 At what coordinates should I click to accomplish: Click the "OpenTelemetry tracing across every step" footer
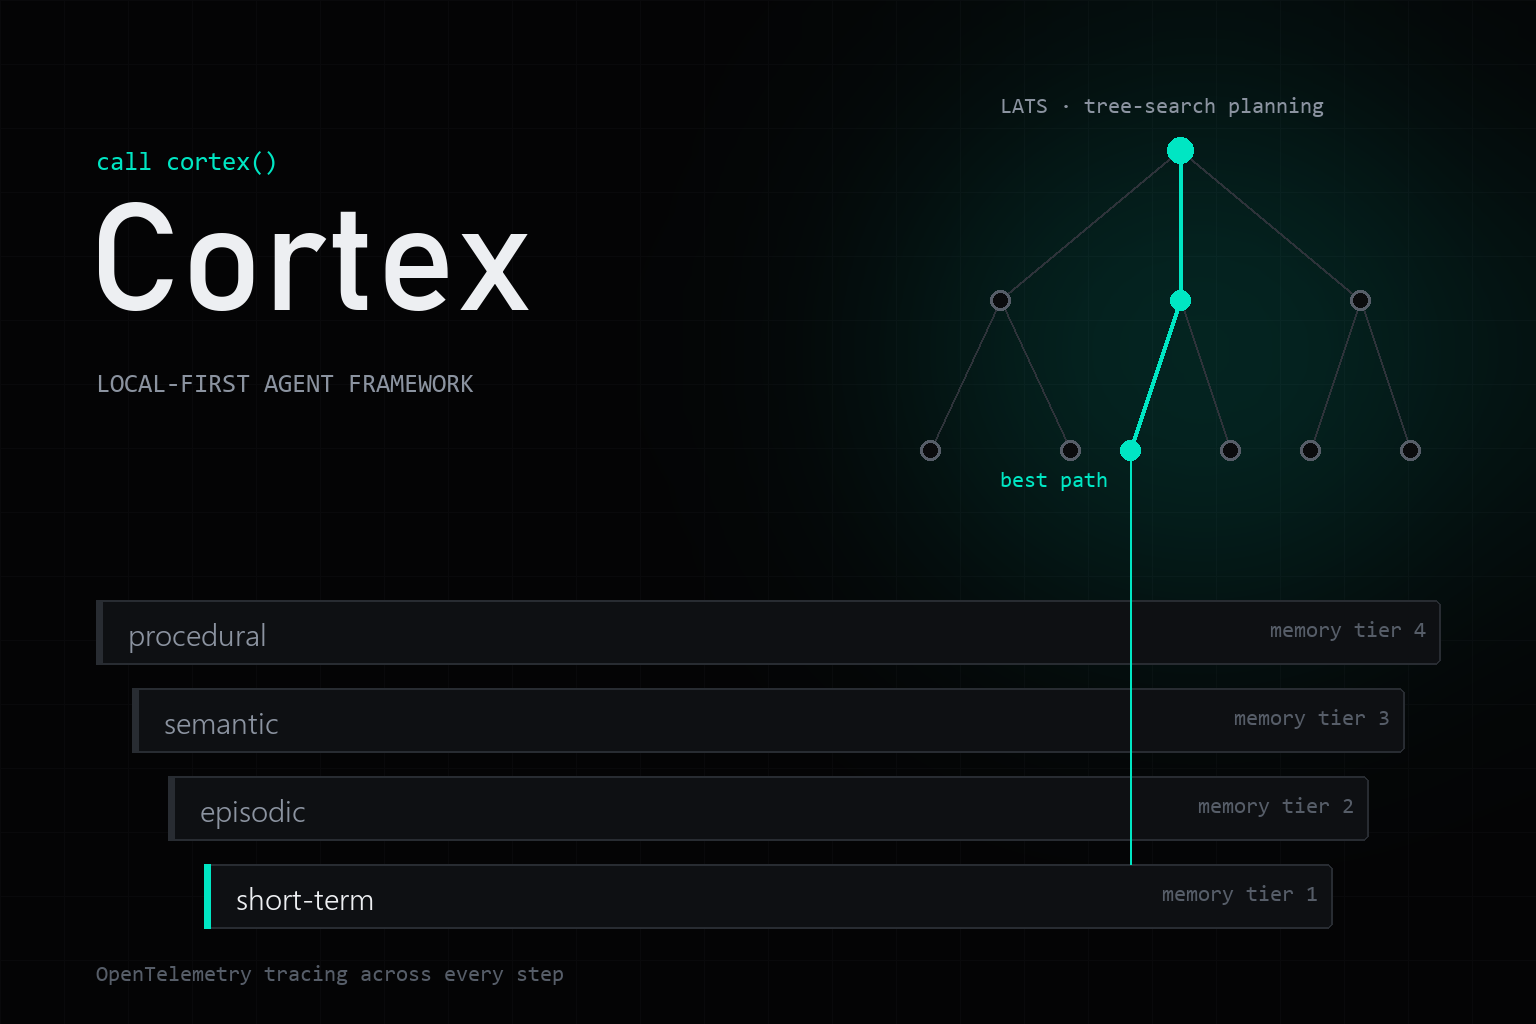[x=330, y=974]
